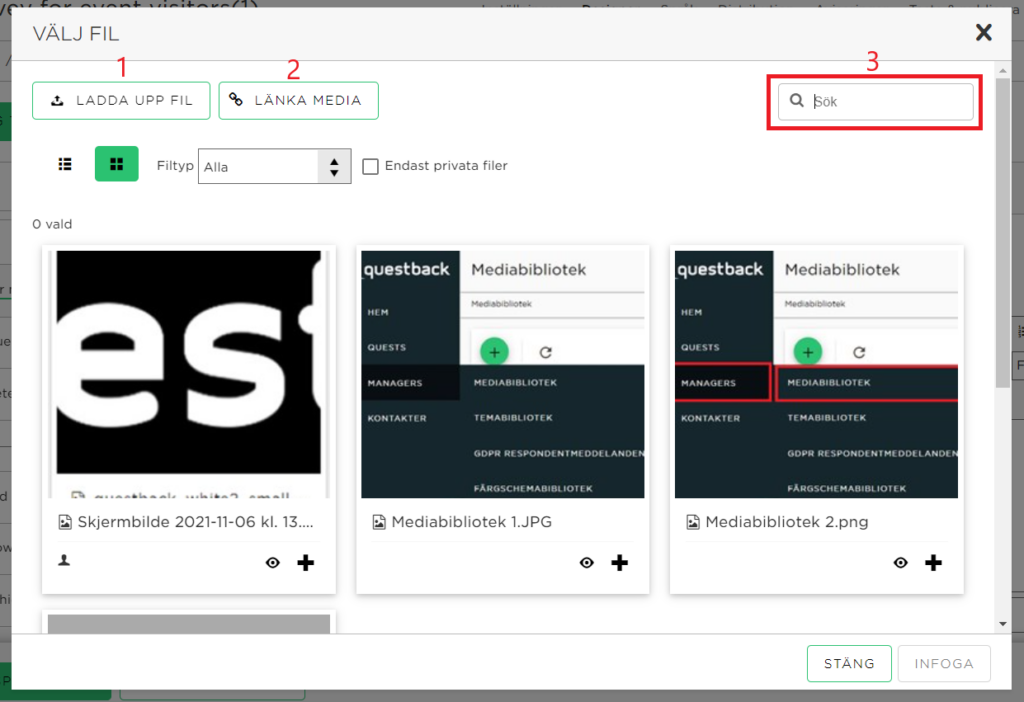Add Mediabibliotek 1.JPG with plus icon
Screen dimensions: 1024x702
click(619, 562)
